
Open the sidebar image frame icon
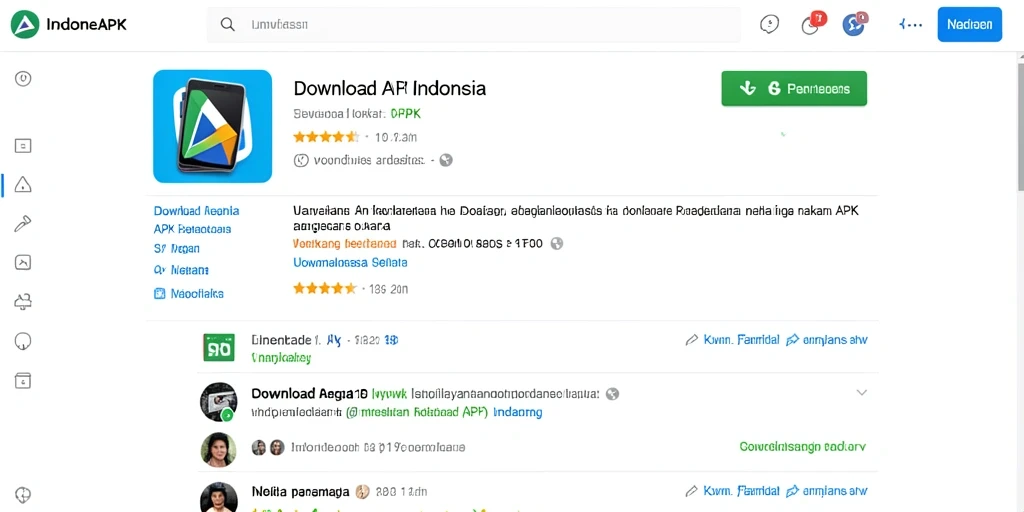click(23, 263)
